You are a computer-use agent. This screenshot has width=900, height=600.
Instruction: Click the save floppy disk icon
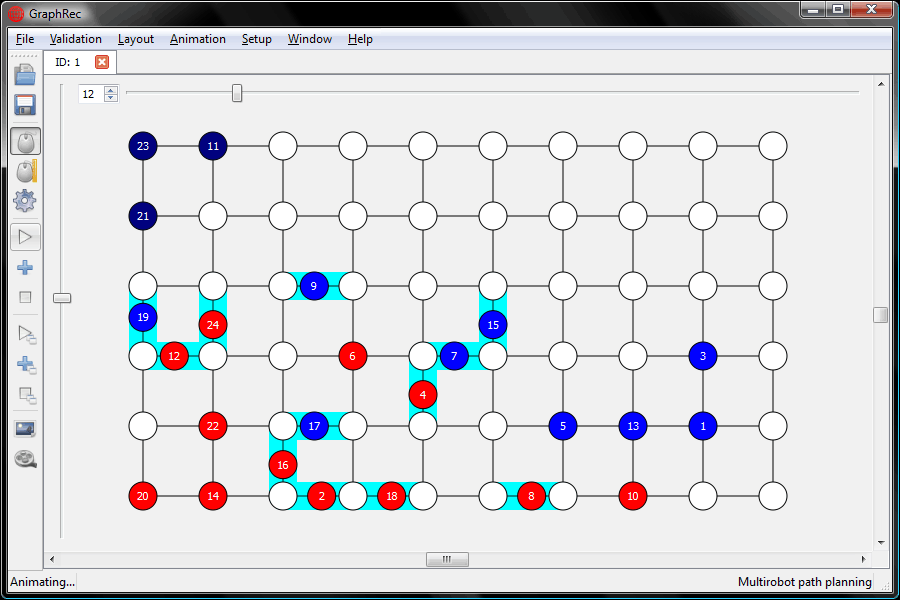tap(25, 105)
